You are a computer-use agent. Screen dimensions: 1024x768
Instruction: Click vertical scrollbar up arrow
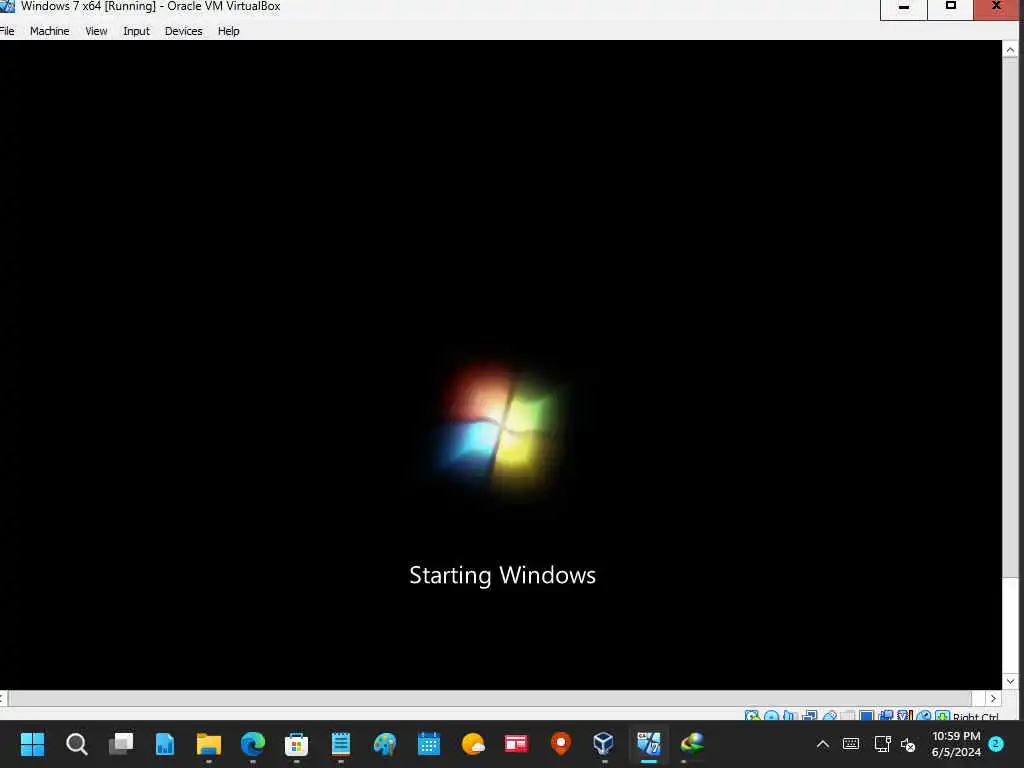coord(1010,50)
